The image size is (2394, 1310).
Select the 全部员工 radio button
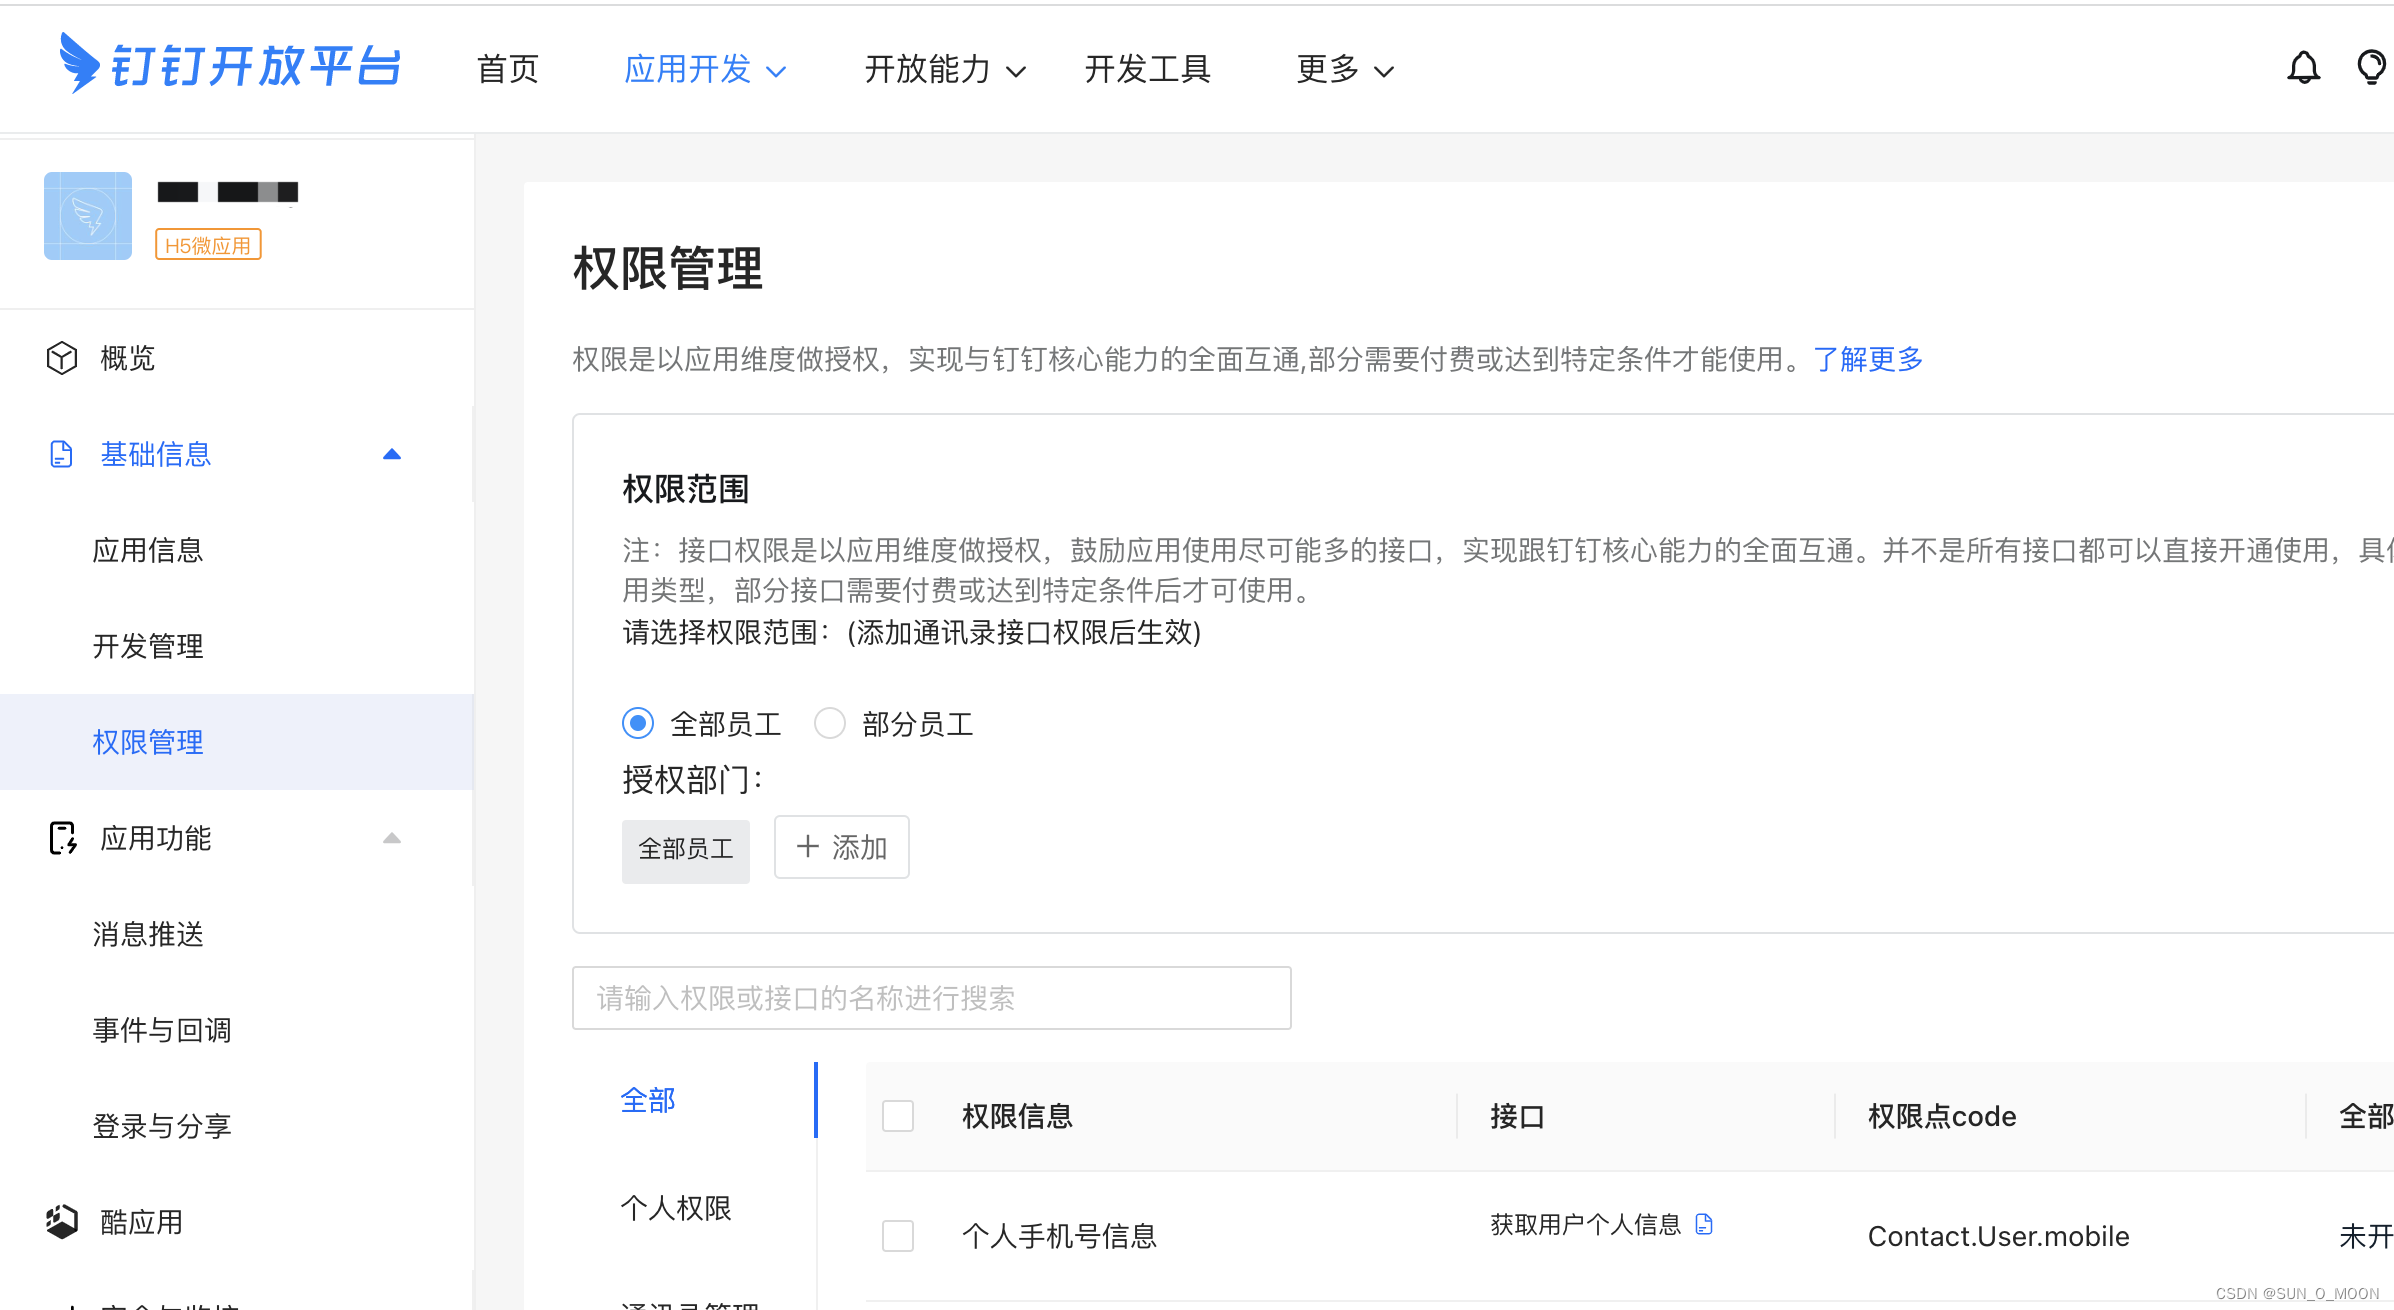tap(638, 723)
